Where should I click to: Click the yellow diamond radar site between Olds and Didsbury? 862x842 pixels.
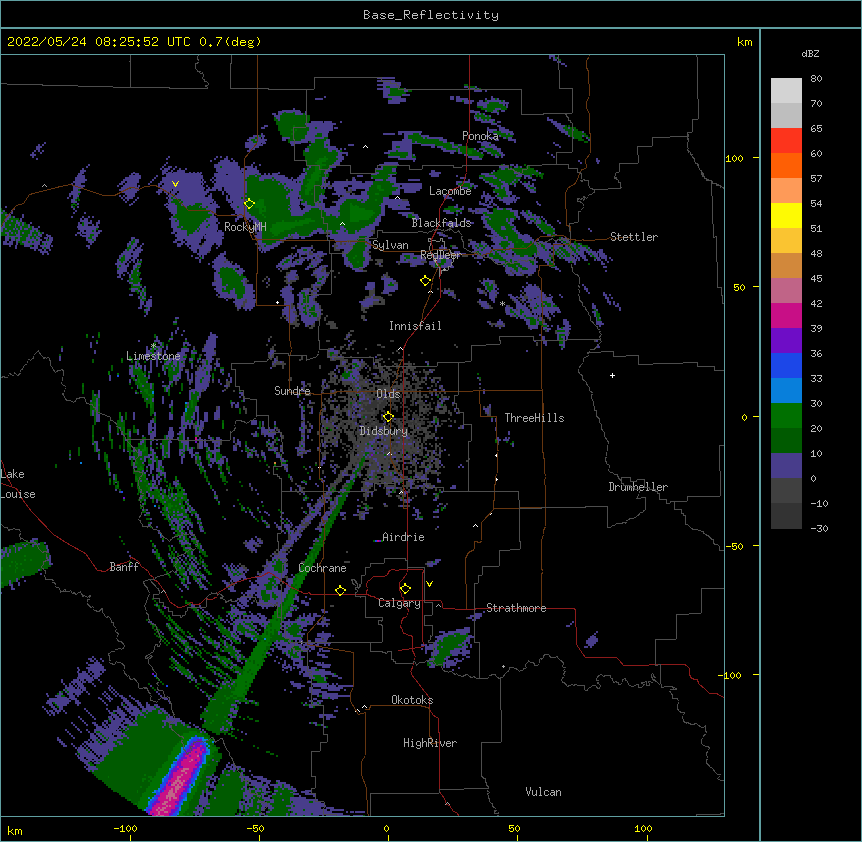pos(388,417)
